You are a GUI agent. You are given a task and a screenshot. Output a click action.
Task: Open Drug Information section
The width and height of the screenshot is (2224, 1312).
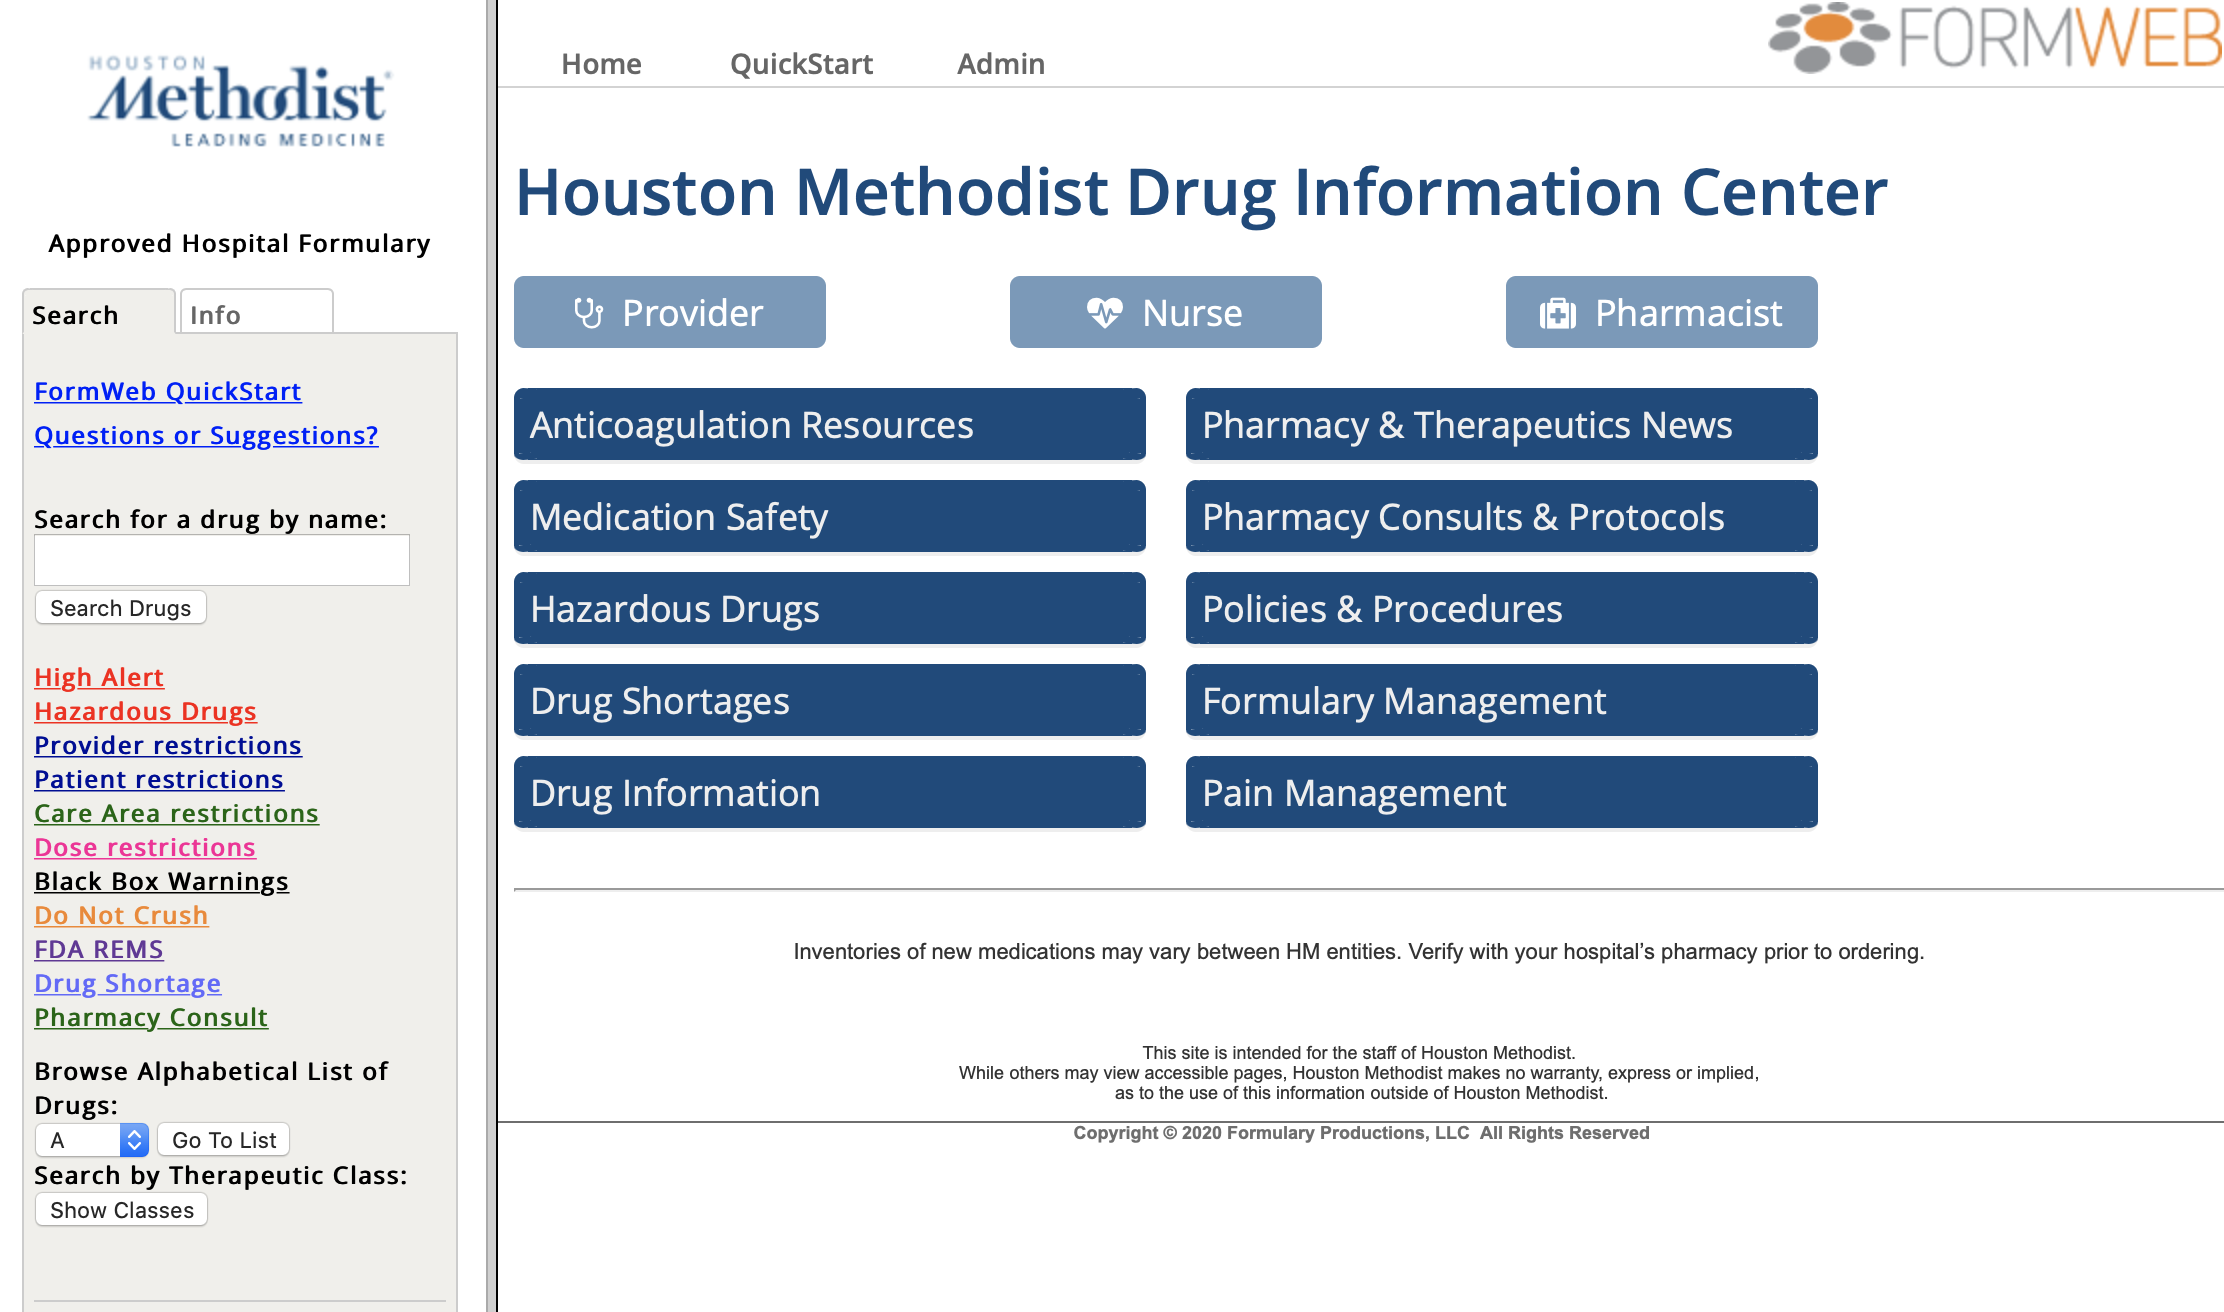830,793
